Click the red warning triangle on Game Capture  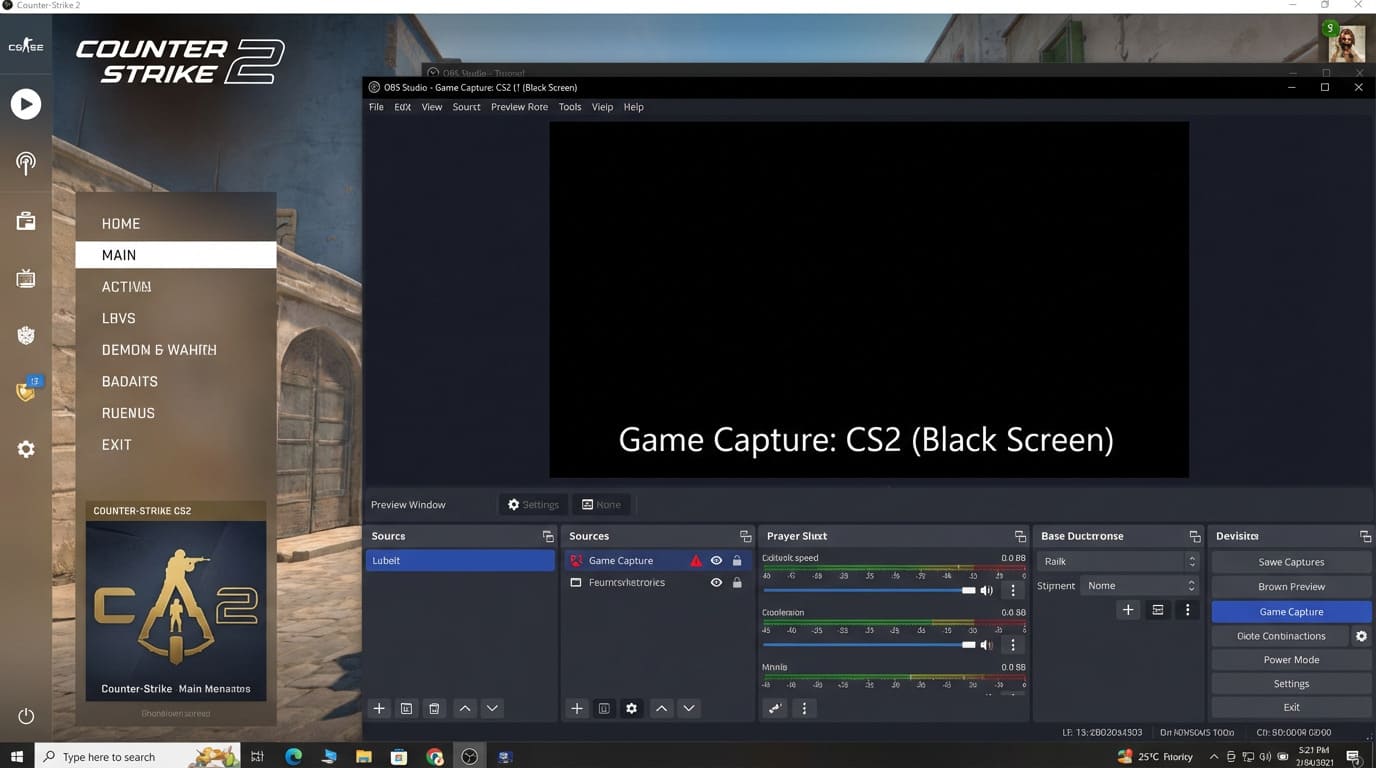[696, 560]
